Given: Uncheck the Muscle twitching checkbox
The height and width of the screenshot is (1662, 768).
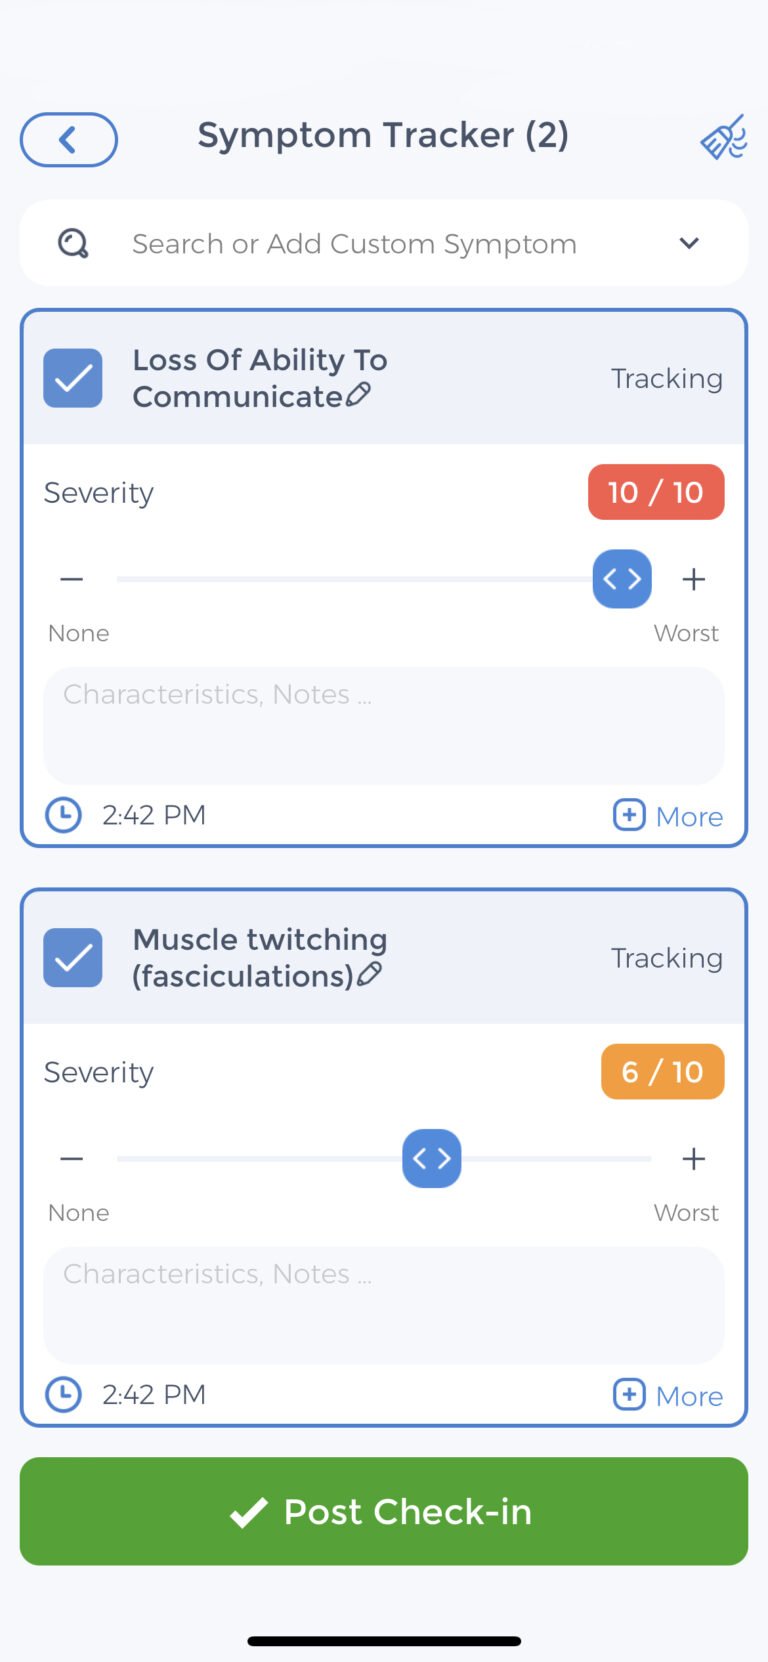Looking at the screenshot, I should point(72,957).
